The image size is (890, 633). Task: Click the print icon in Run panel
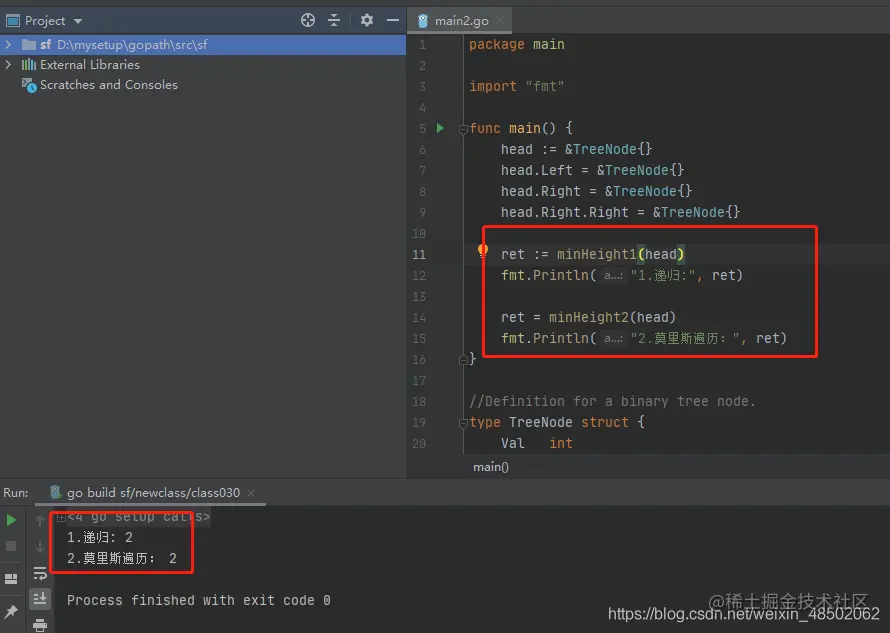tap(40, 625)
